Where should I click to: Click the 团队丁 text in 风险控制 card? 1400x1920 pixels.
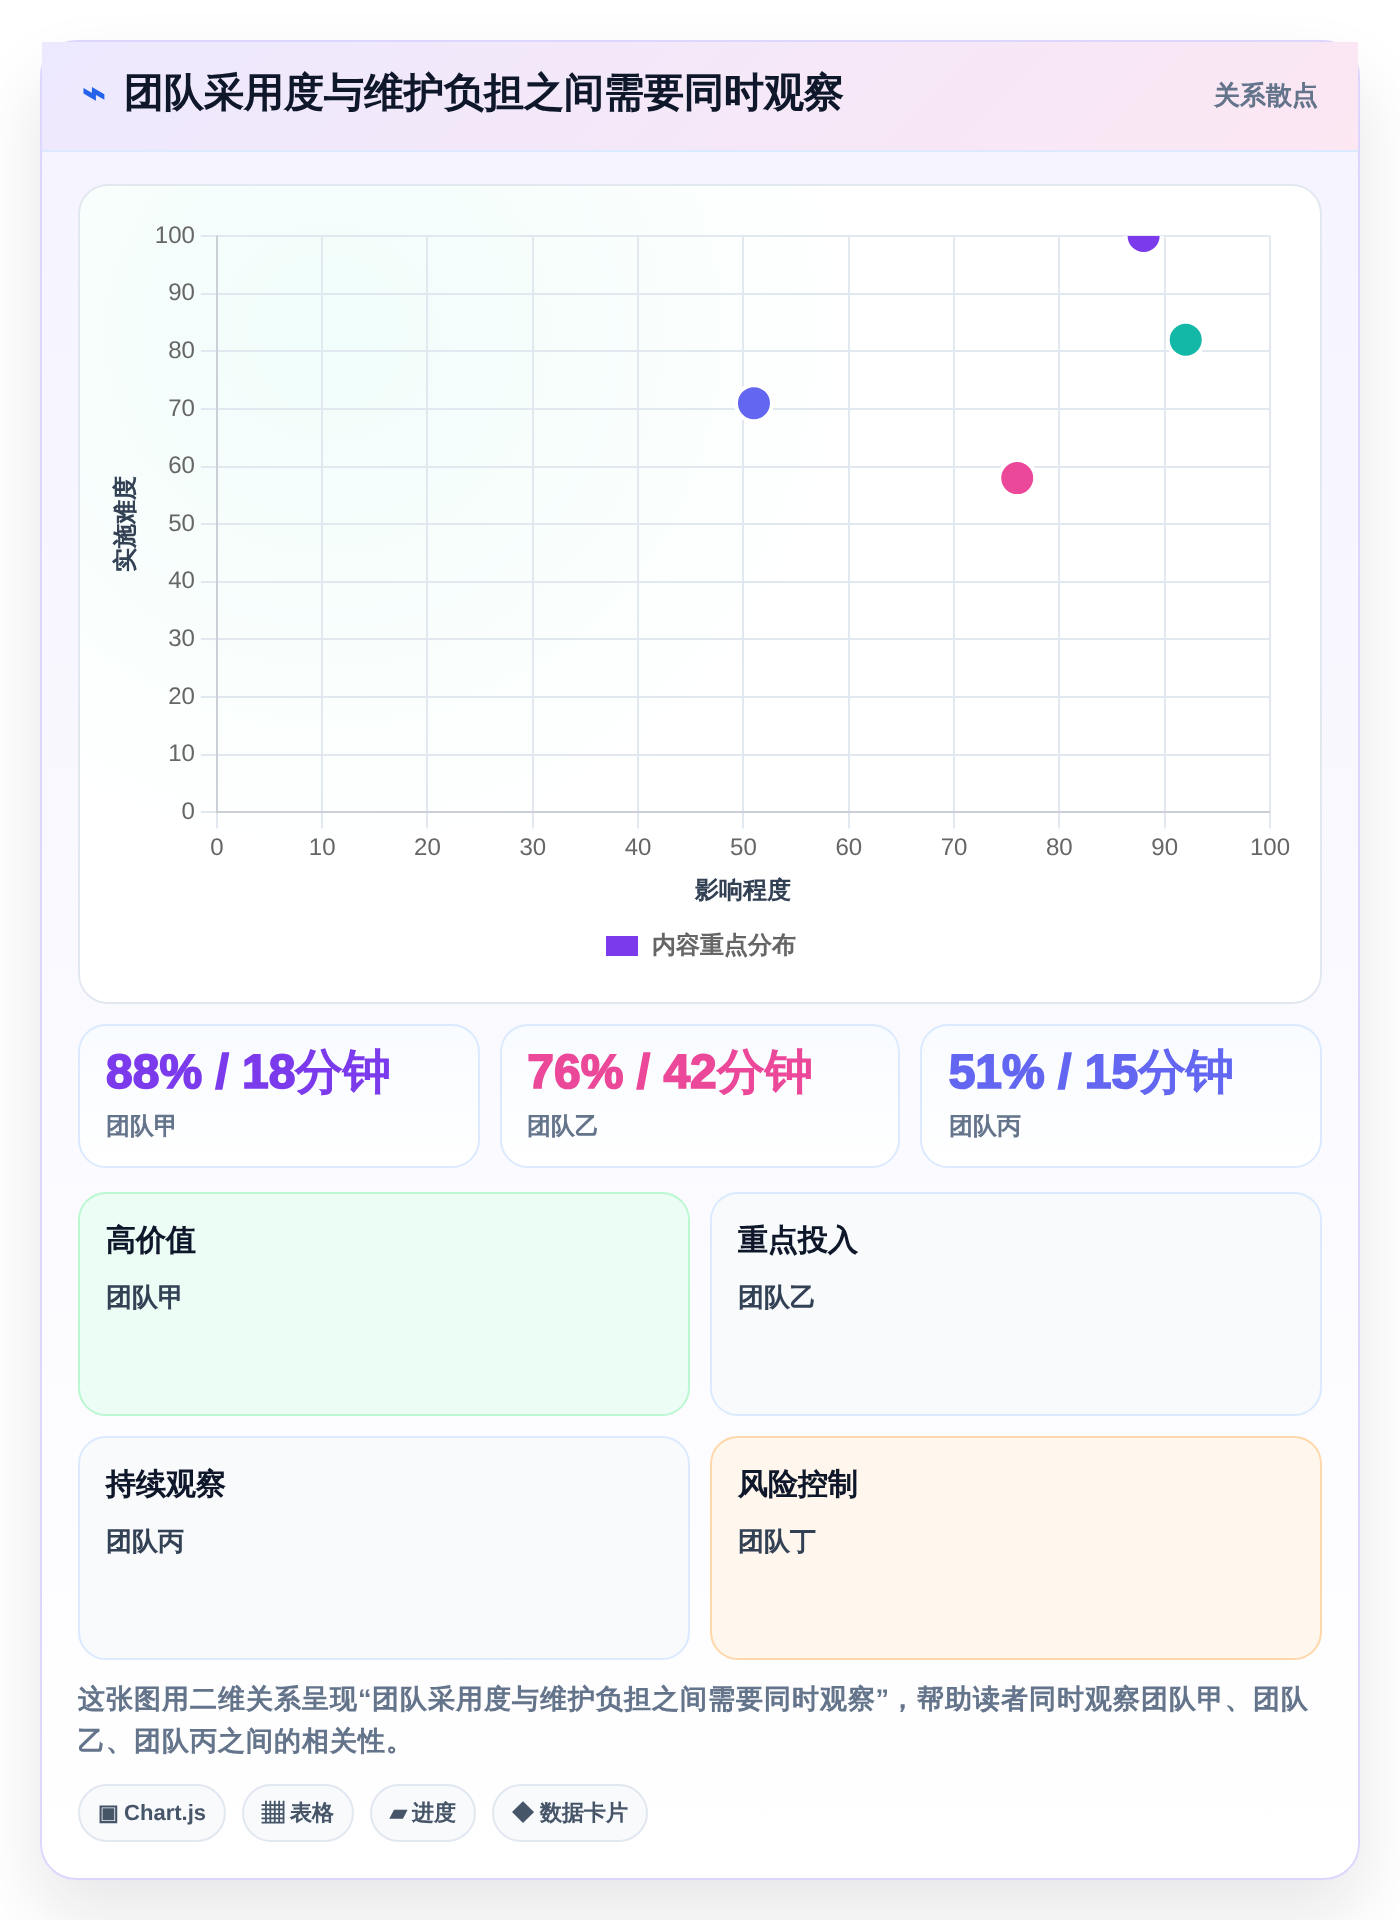coord(777,1542)
